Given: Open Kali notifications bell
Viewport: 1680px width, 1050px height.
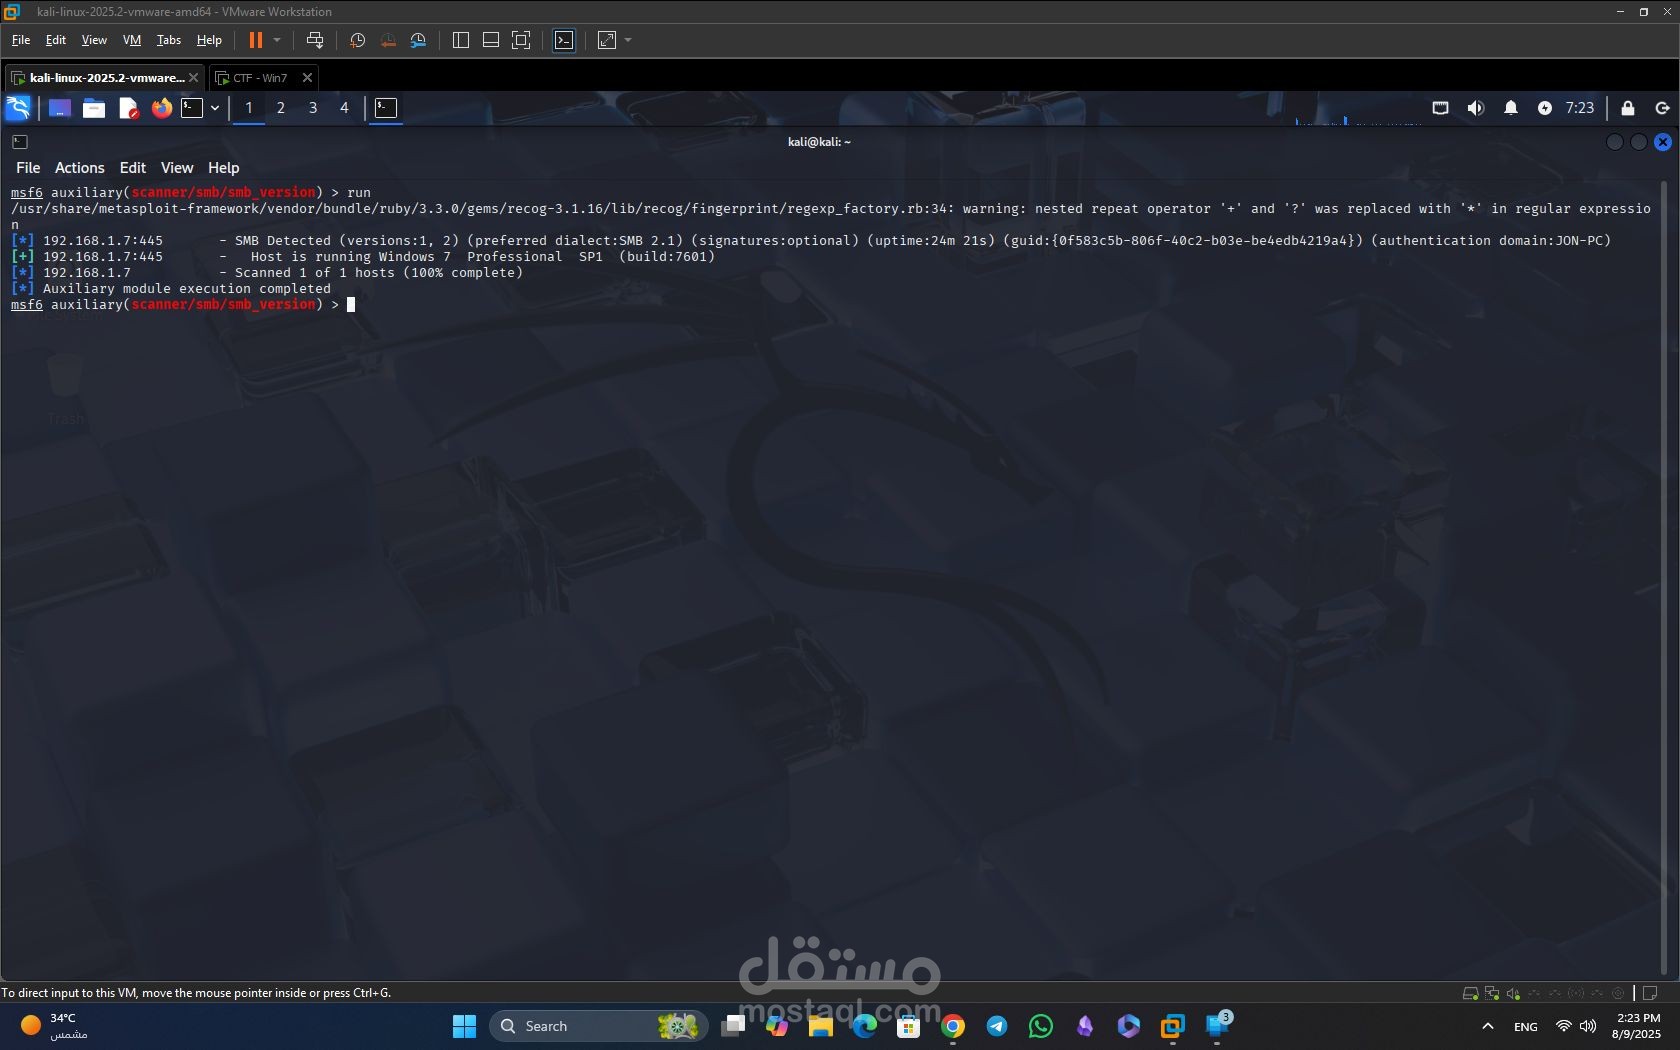Looking at the screenshot, I should point(1511,108).
